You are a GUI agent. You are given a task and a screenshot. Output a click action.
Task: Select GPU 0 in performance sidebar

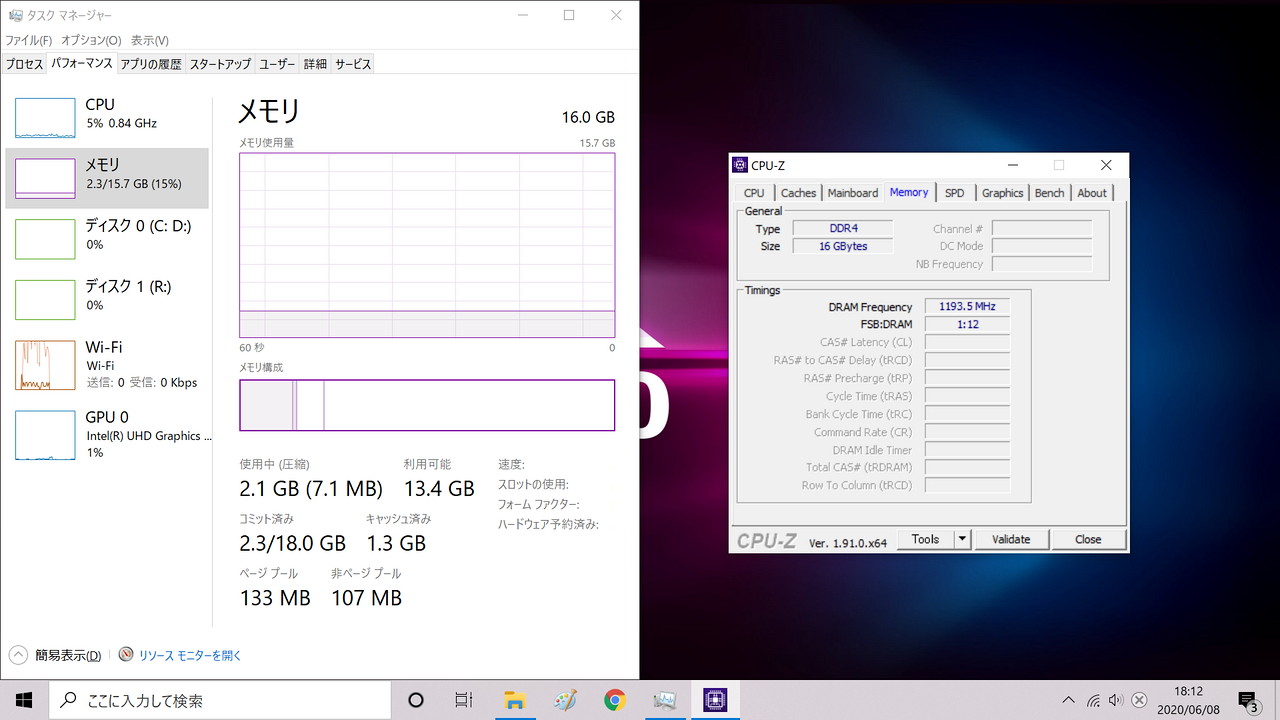107,434
